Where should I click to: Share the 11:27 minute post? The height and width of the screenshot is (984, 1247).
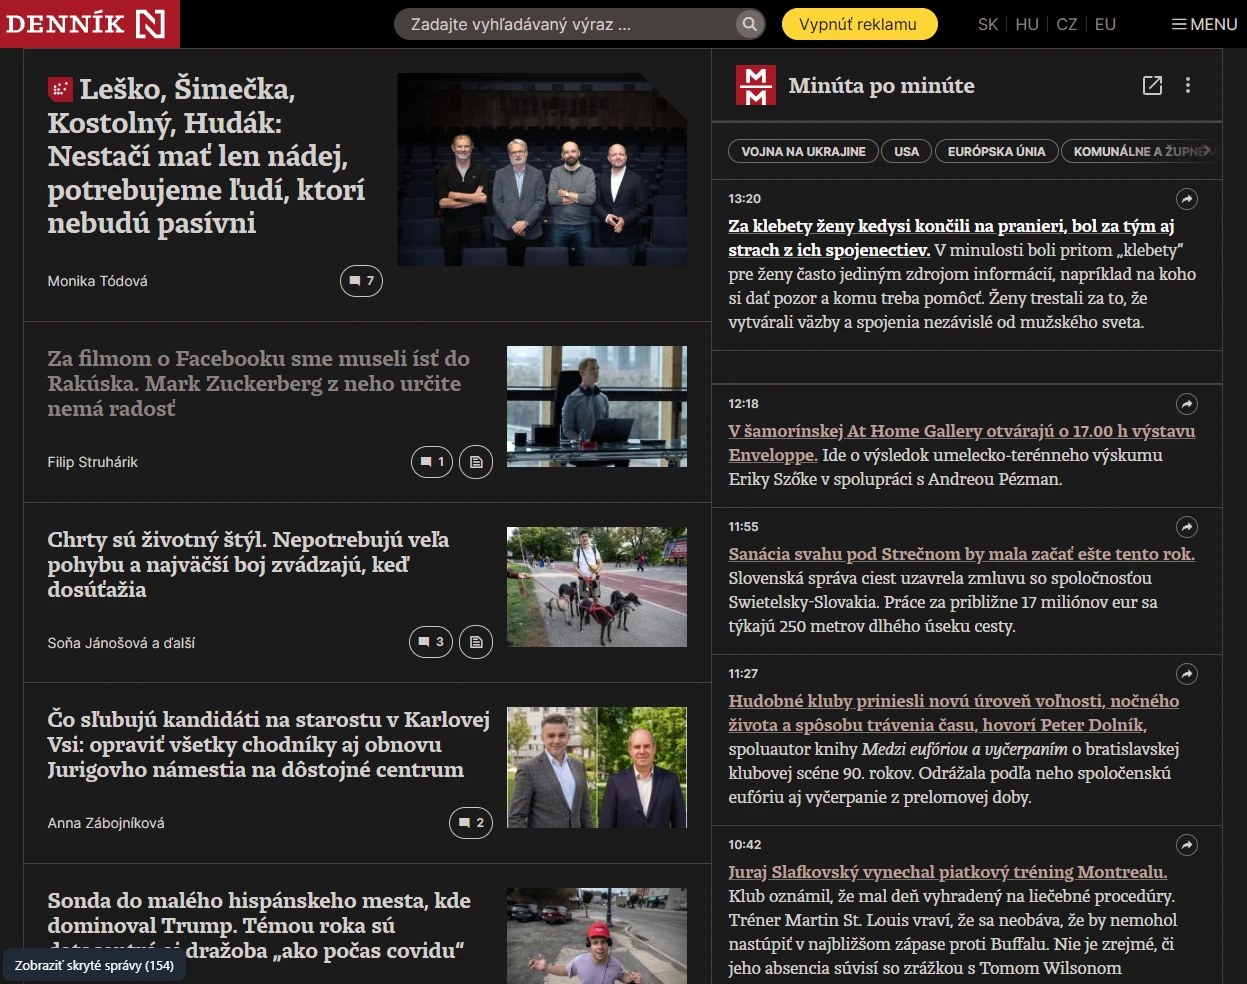[1186, 674]
